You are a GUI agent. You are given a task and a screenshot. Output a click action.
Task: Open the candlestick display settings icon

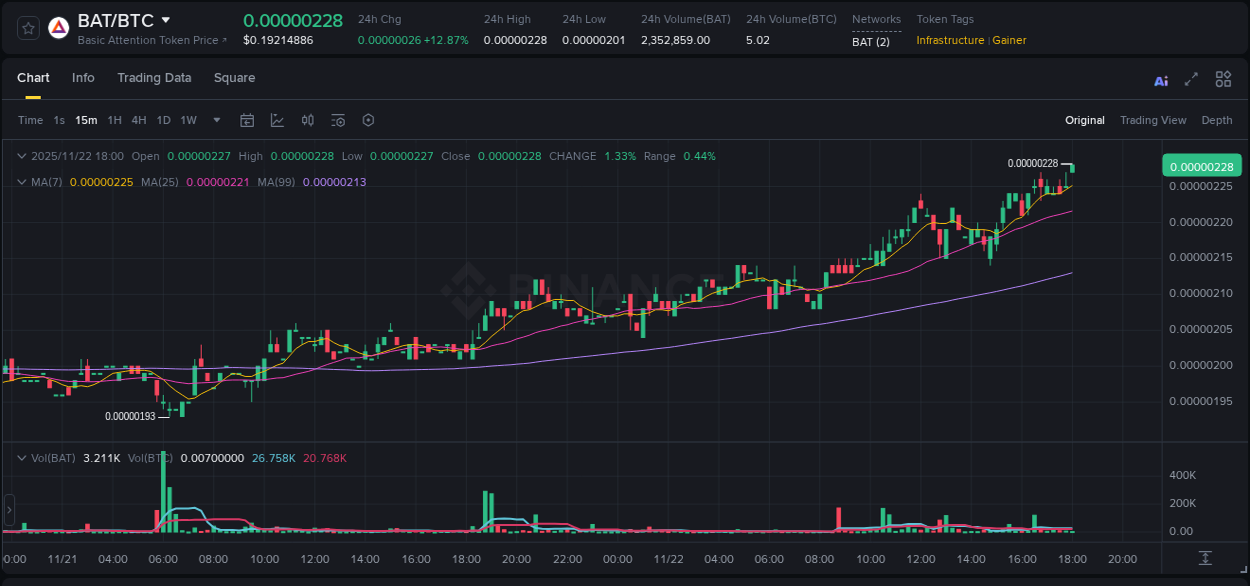[307, 119]
